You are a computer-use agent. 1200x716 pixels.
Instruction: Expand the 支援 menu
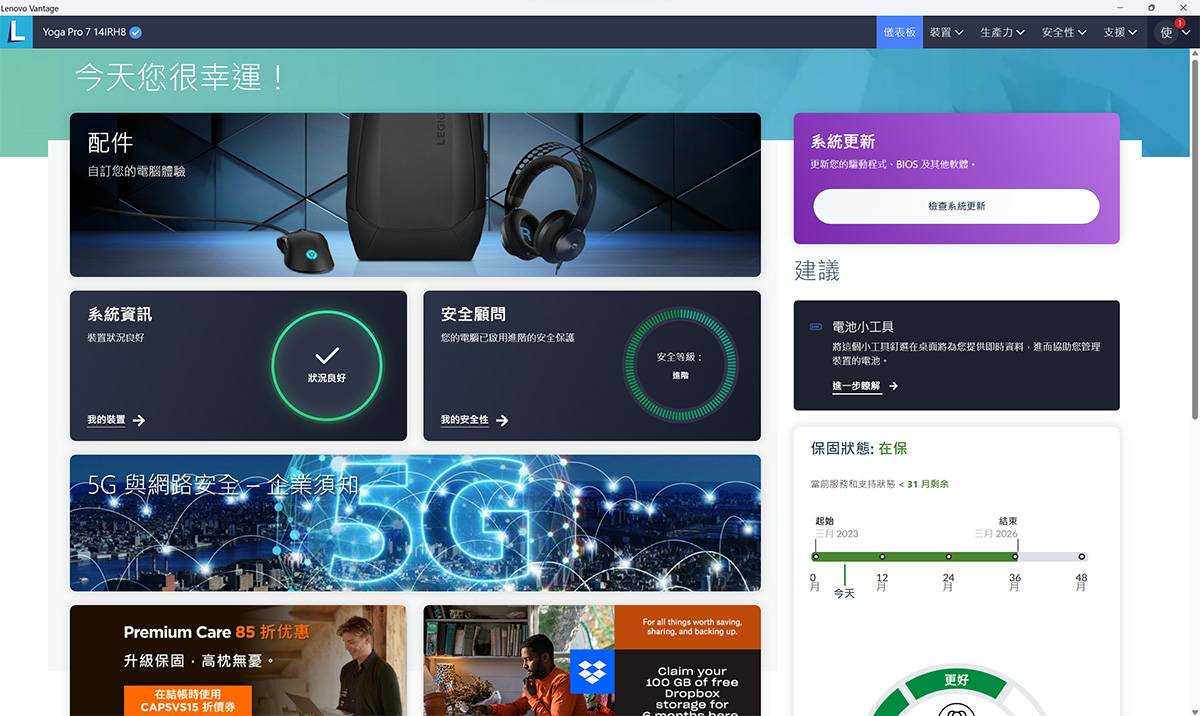click(1120, 32)
